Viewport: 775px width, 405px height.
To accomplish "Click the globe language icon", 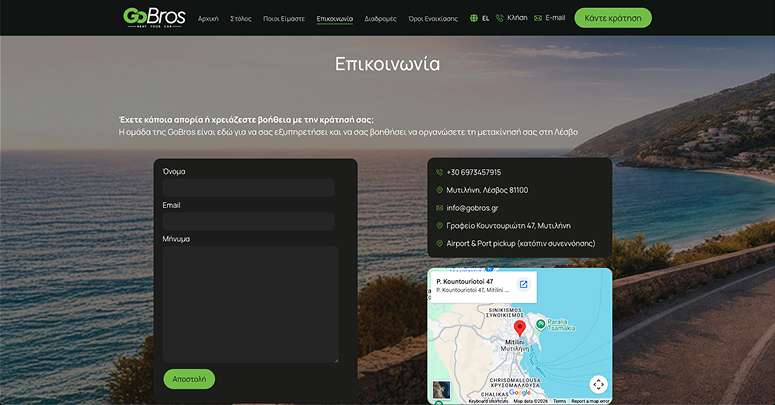I will (x=474, y=18).
